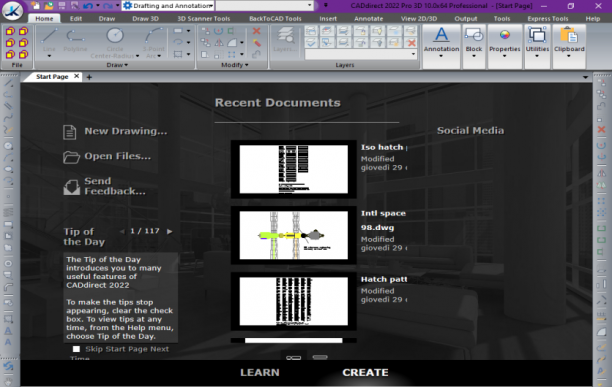Expand the Redo history dropdown arrow

pos(117,6)
